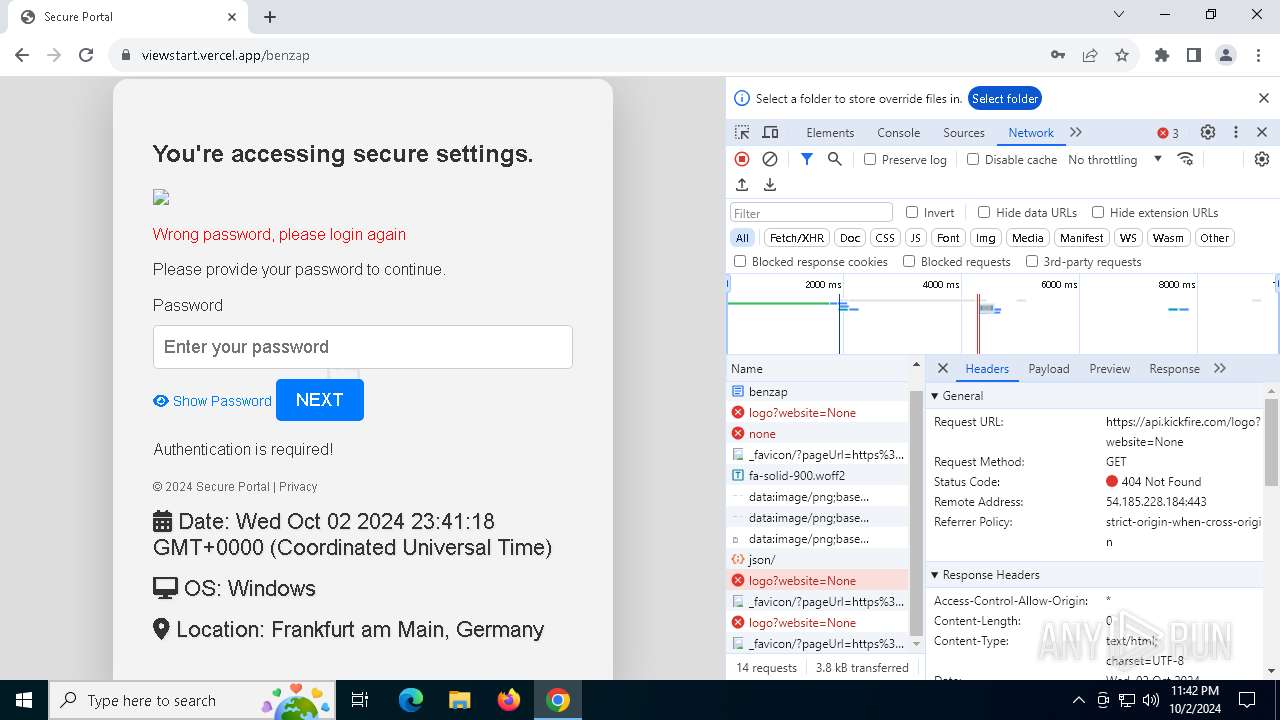
Task: Toggle the browser side panel icon
Action: pos(1194,55)
